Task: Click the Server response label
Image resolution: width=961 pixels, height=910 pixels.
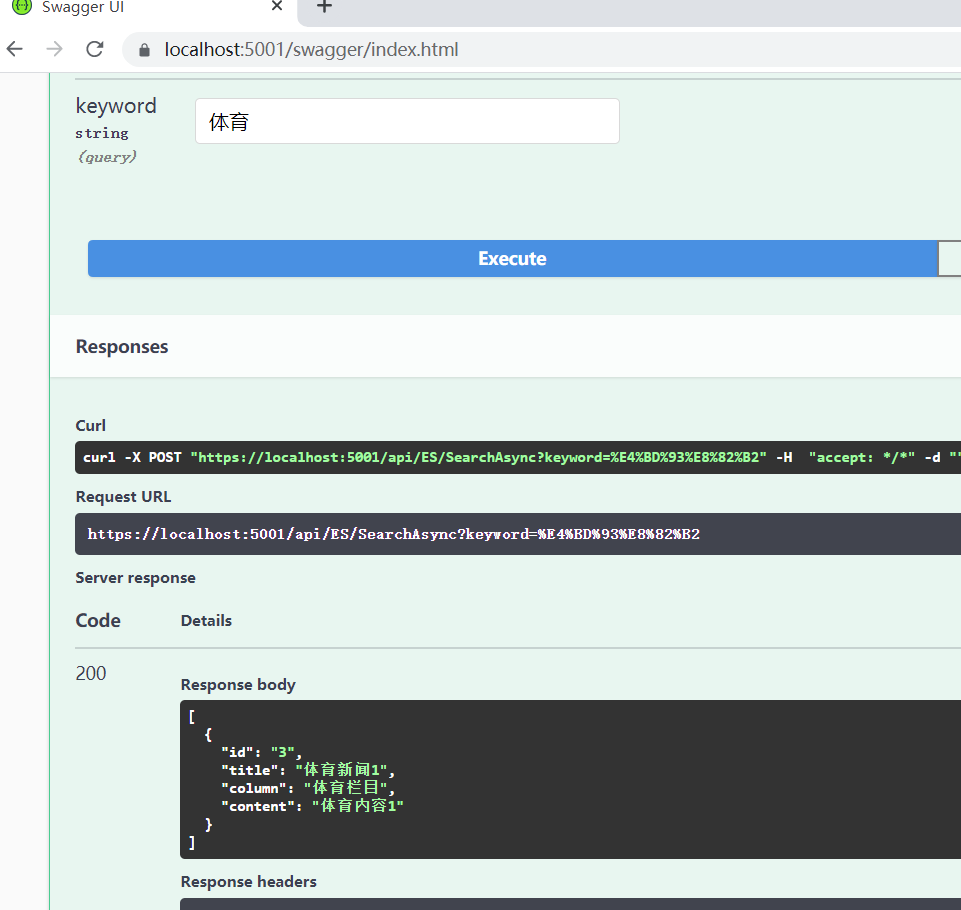Action: [x=134, y=577]
